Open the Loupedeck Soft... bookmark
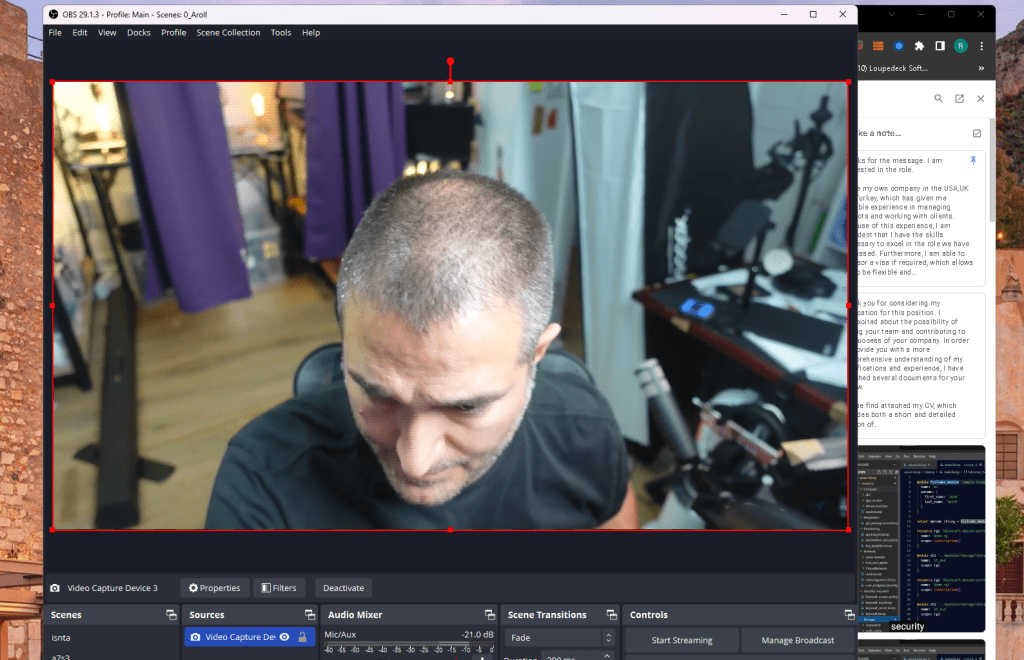 892,68
